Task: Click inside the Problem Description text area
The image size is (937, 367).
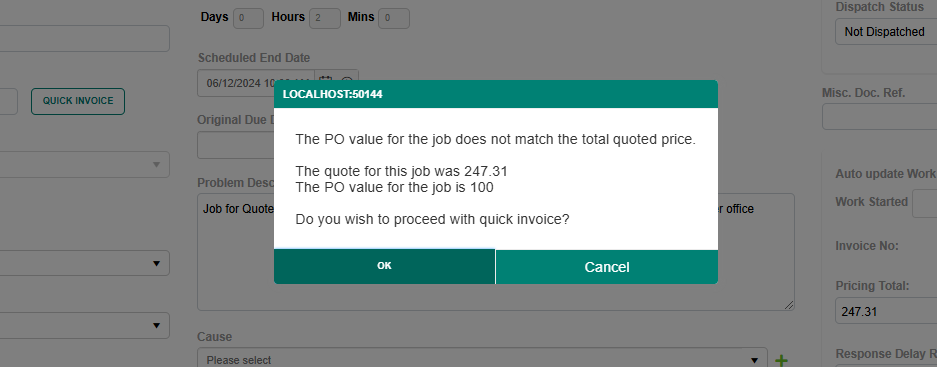Action: pyautogui.click(x=496, y=252)
